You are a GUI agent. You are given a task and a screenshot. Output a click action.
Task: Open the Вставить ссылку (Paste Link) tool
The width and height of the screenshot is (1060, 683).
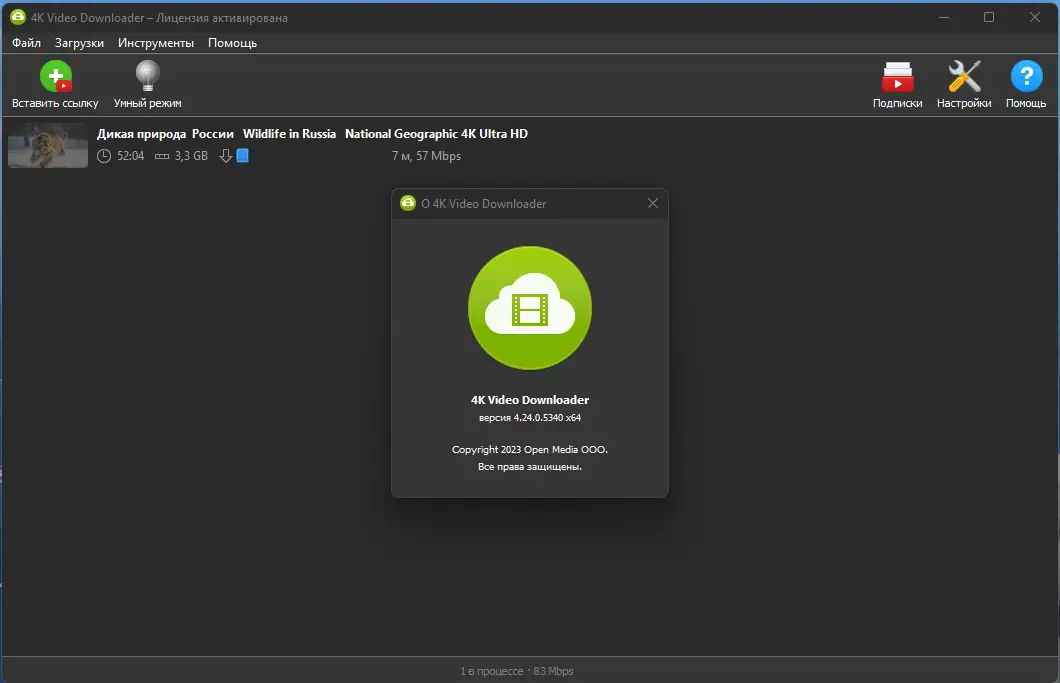55,84
